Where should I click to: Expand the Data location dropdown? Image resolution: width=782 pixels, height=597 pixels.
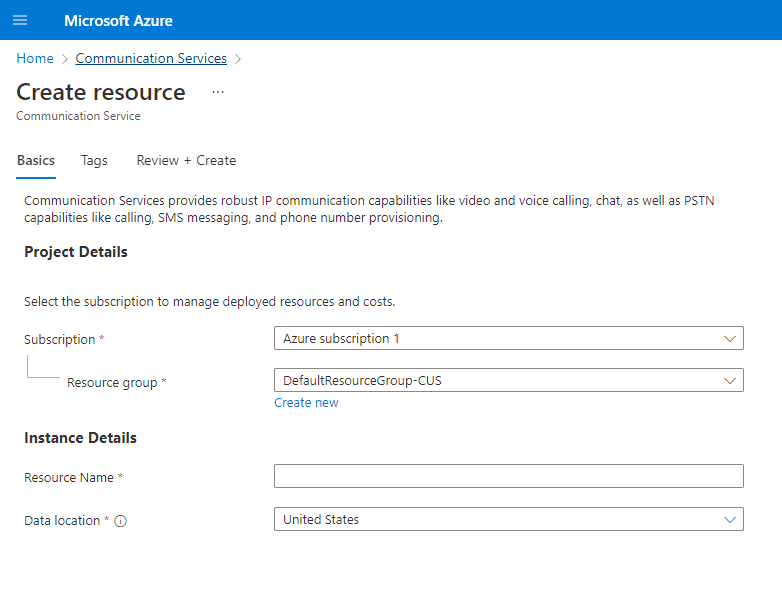tap(509, 519)
